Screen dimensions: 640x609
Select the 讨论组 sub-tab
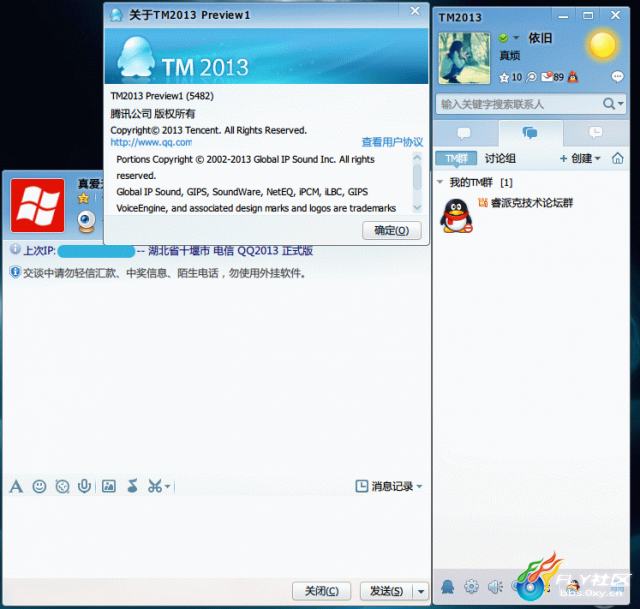(500, 158)
